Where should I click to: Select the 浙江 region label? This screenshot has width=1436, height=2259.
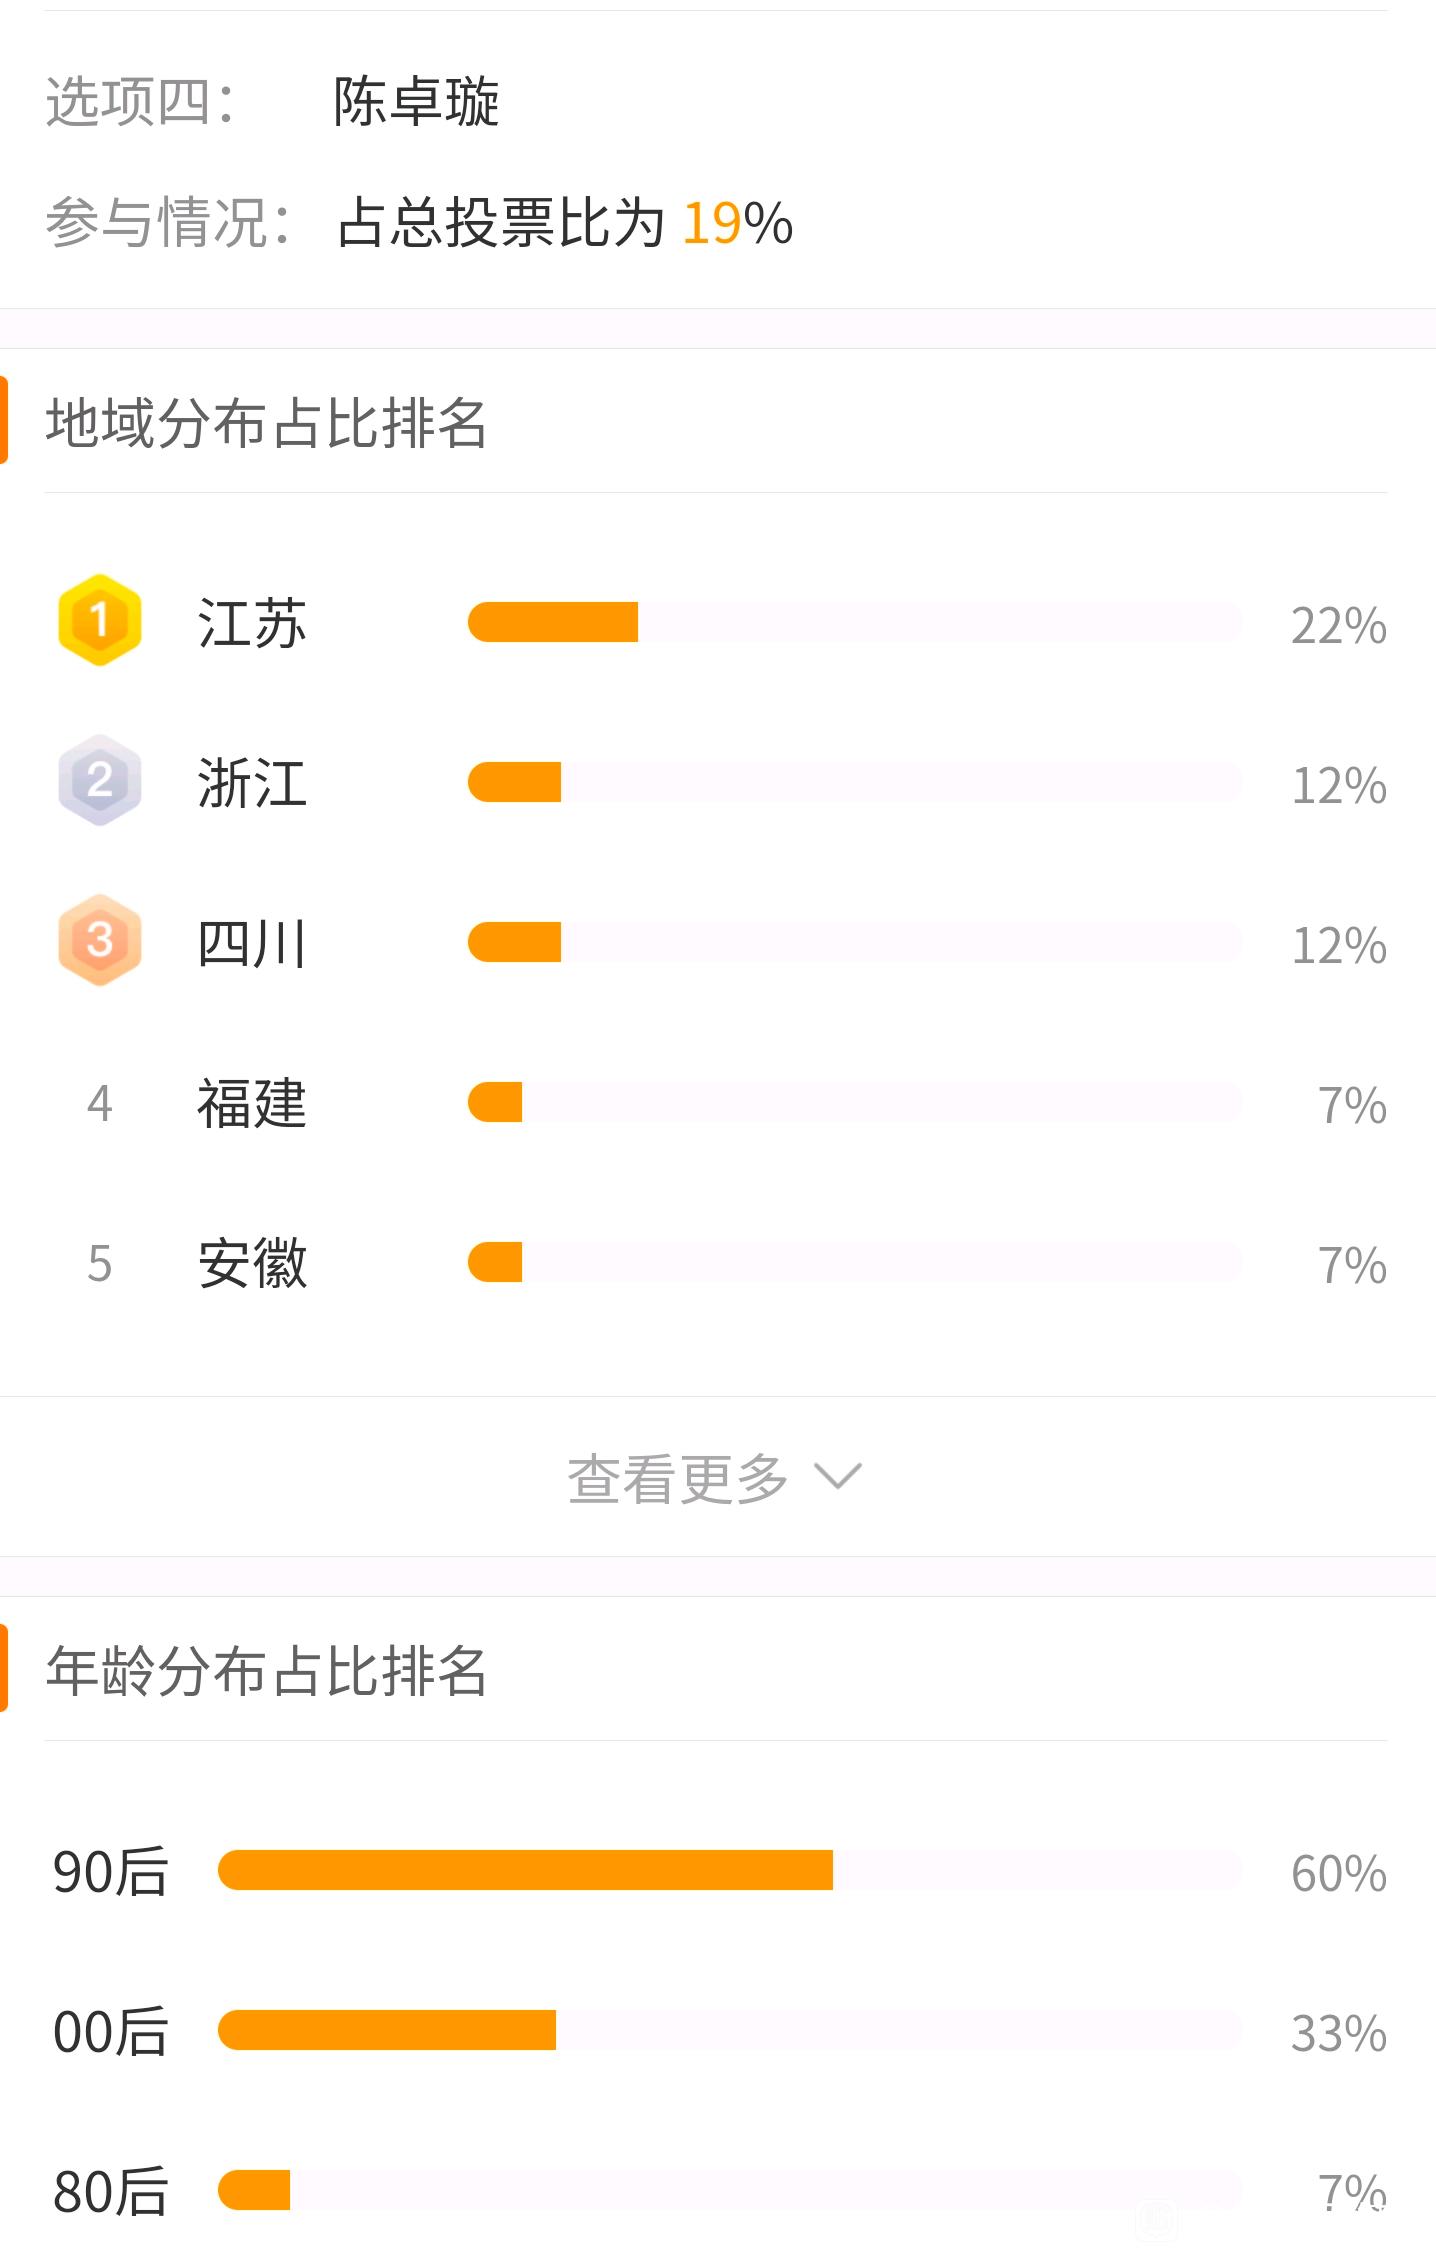pyautogui.click(x=252, y=783)
